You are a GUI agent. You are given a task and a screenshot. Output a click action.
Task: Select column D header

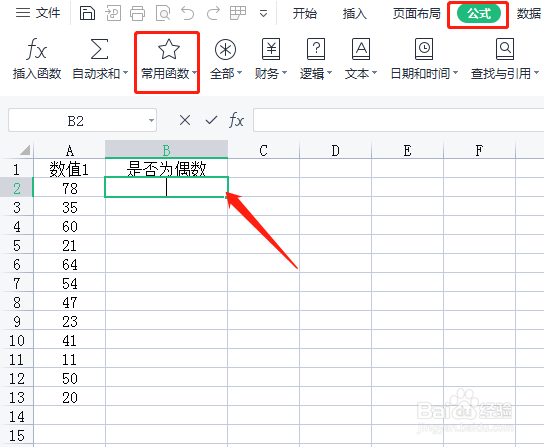point(335,150)
